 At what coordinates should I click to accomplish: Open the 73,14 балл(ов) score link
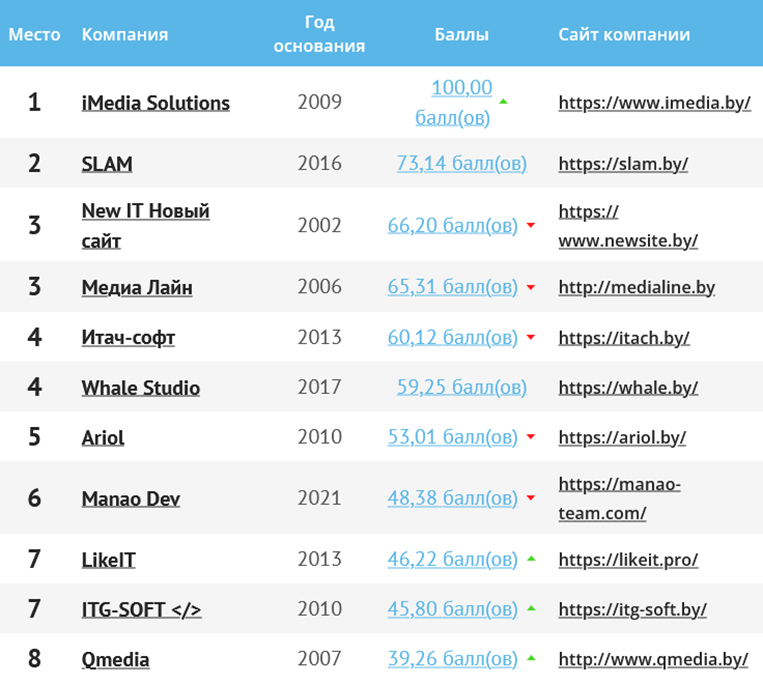[x=462, y=163]
